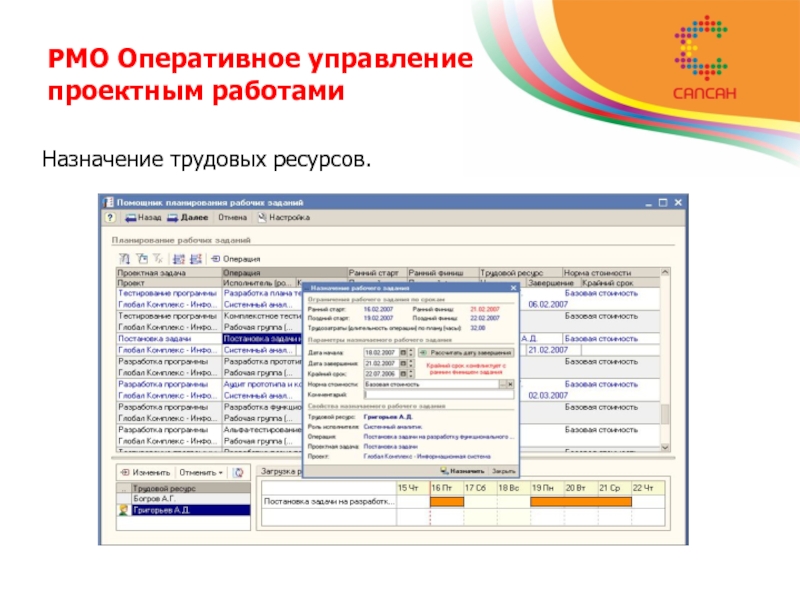Click the Операция toolbar button

coord(236,259)
